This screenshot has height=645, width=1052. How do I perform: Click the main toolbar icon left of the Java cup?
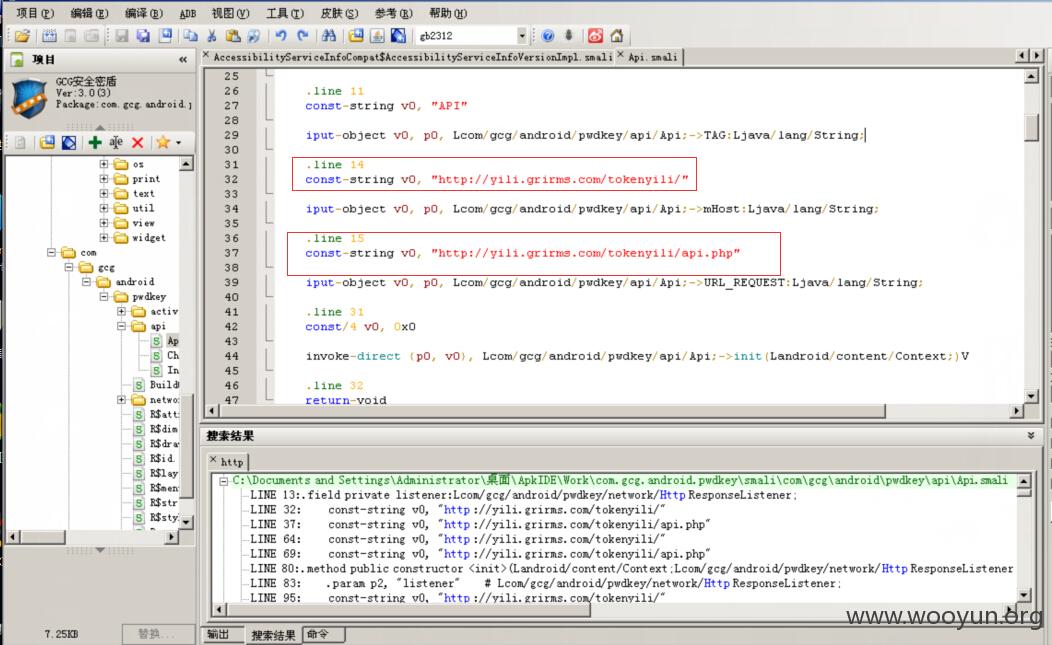pyautogui.click(x=356, y=36)
